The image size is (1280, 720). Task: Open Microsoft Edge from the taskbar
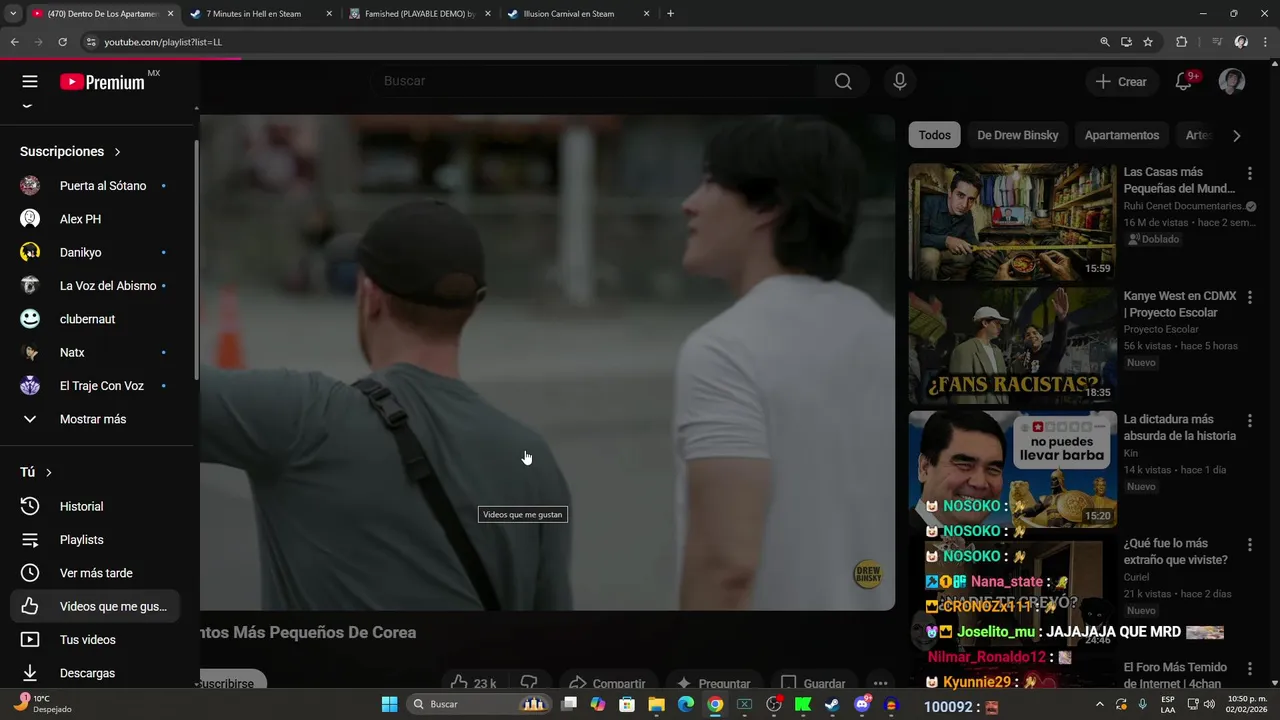(x=685, y=705)
